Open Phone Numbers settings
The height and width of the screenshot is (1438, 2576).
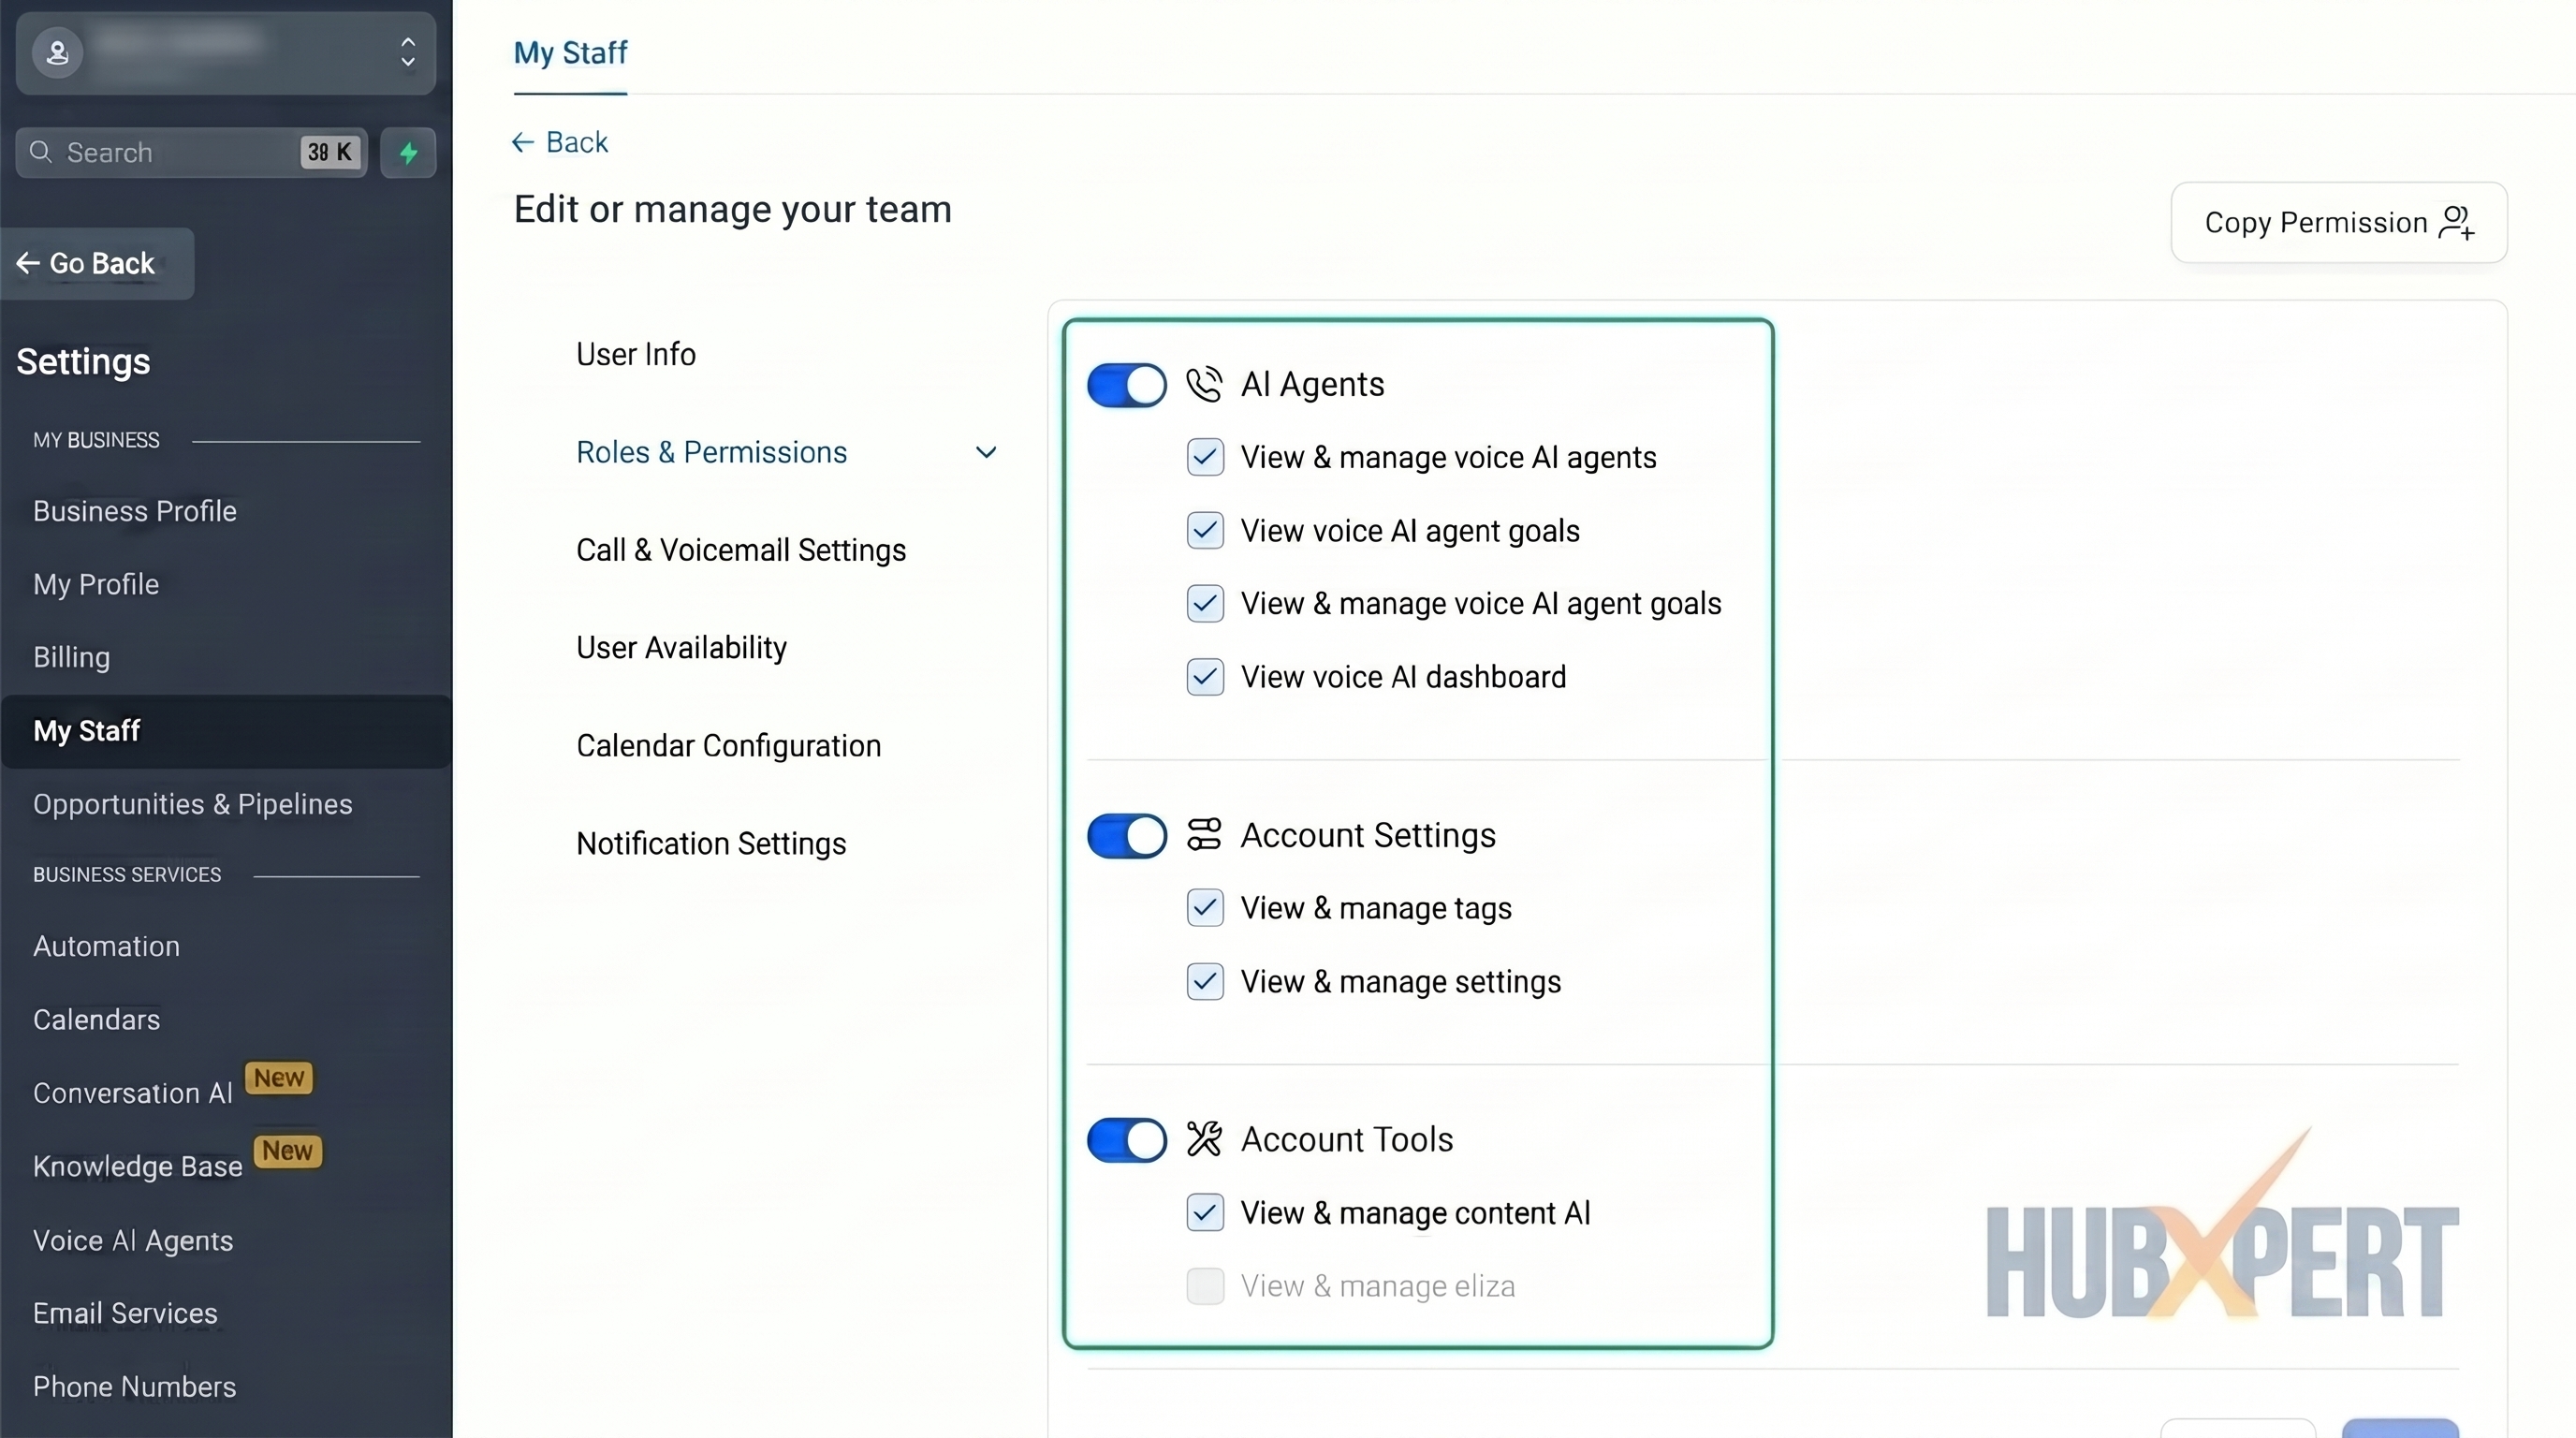click(x=135, y=1387)
